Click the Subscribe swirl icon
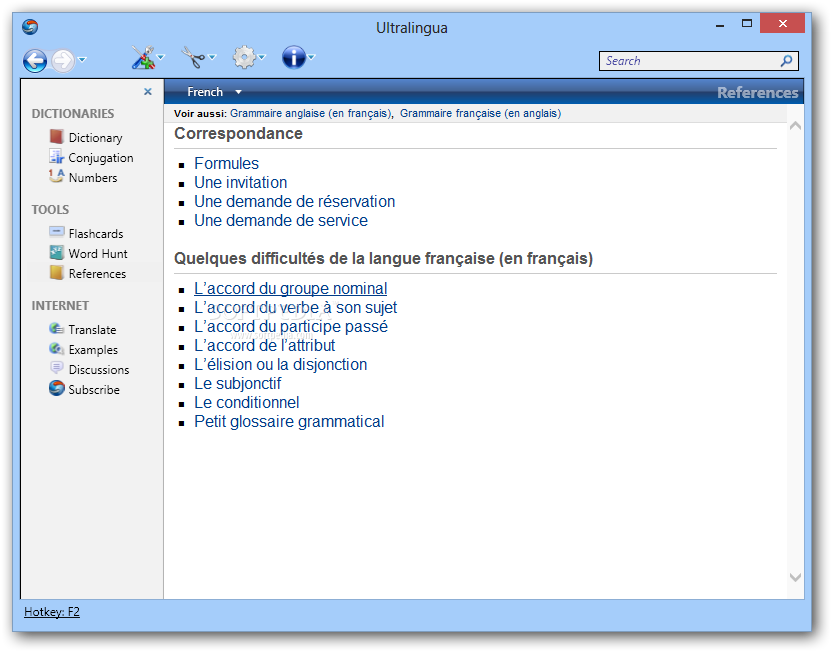The width and height of the screenshot is (832, 652). [56, 388]
